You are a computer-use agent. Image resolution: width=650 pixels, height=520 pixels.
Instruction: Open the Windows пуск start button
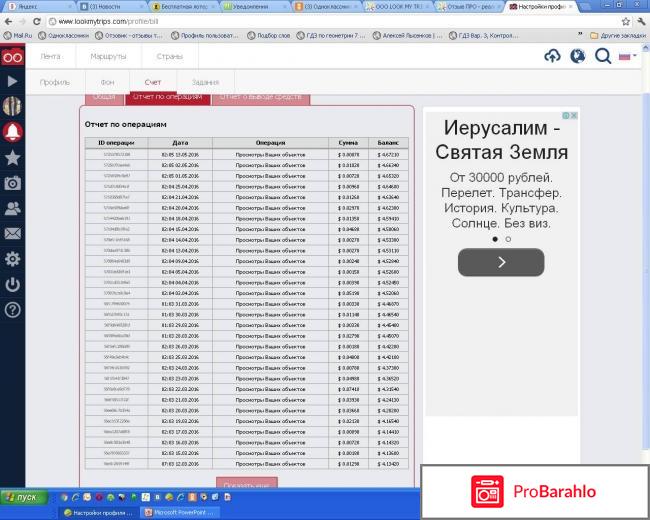click(x=25, y=497)
